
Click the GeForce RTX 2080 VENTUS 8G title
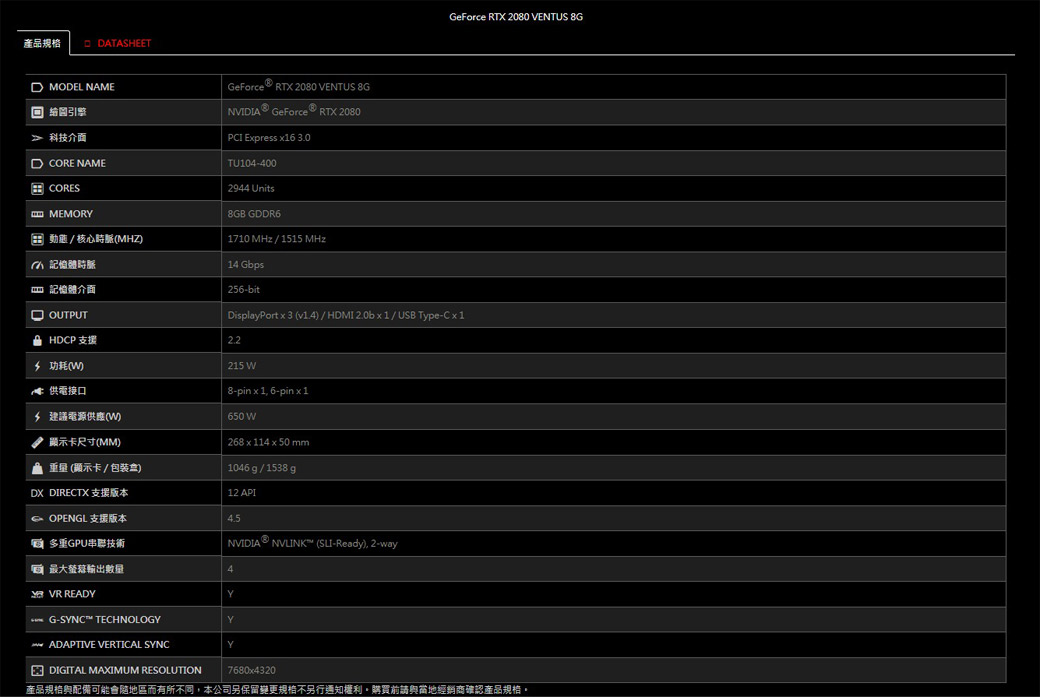point(516,17)
